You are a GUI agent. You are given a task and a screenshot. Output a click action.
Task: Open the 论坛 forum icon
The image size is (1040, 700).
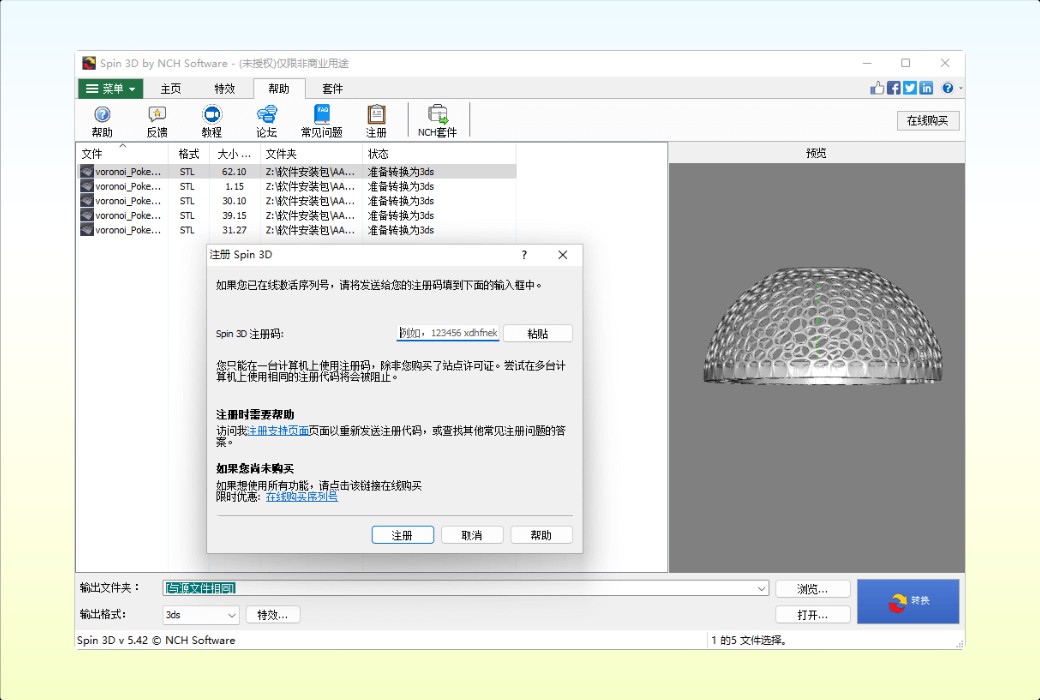(x=267, y=121)
